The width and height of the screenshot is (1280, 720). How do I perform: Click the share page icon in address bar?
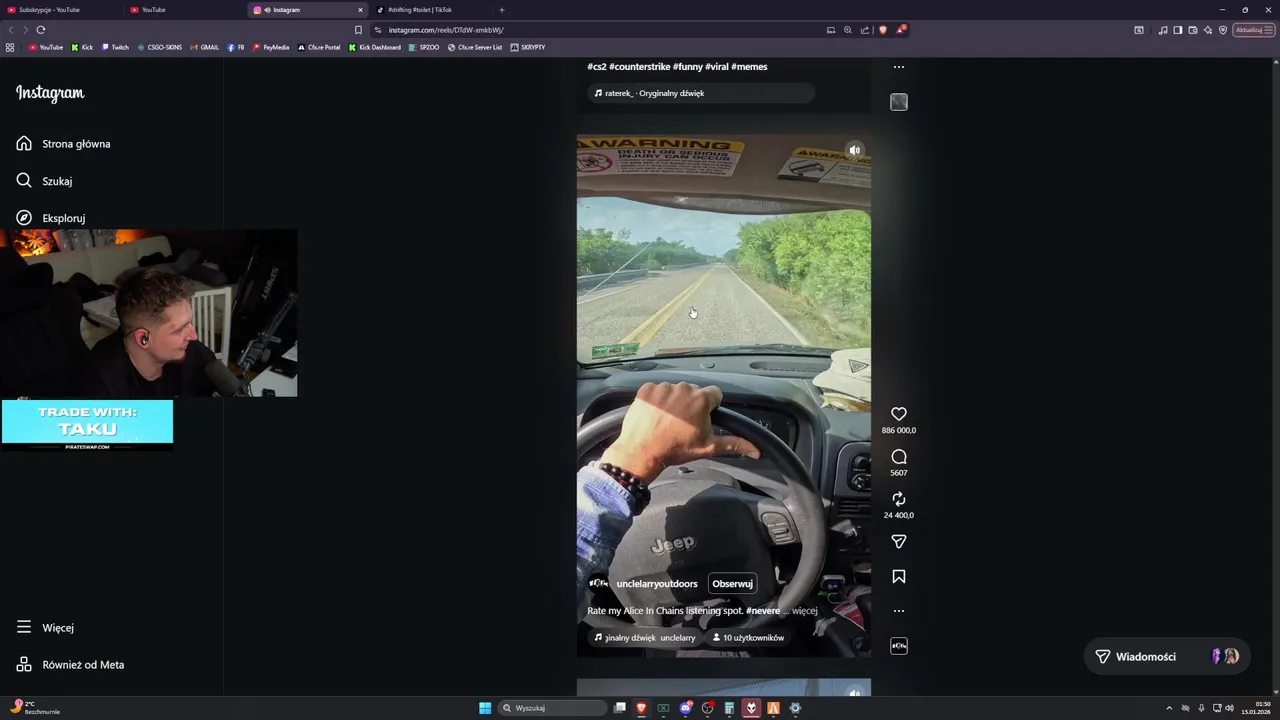tap(865, 30)
